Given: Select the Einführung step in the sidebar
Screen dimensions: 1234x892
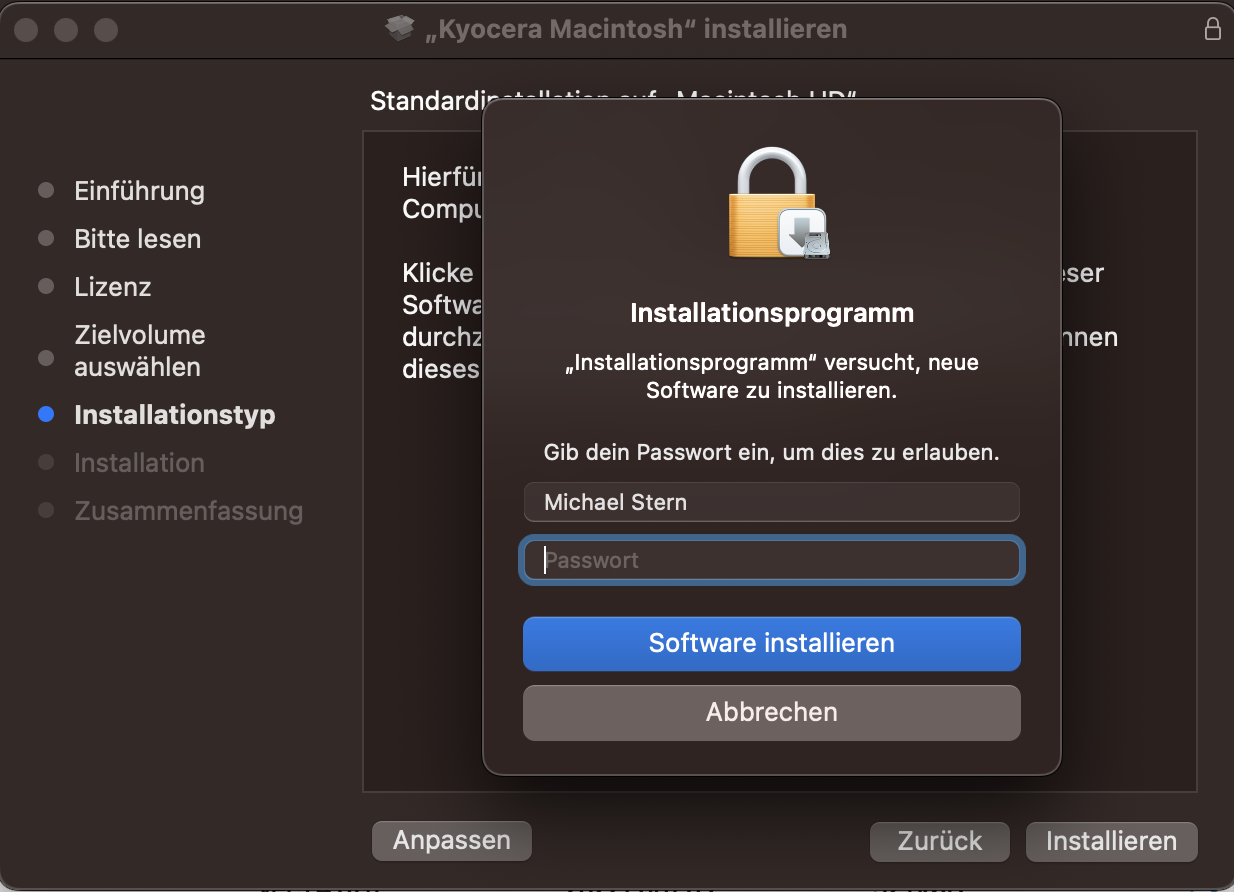Looking at the screenshot, I should 139,191.
